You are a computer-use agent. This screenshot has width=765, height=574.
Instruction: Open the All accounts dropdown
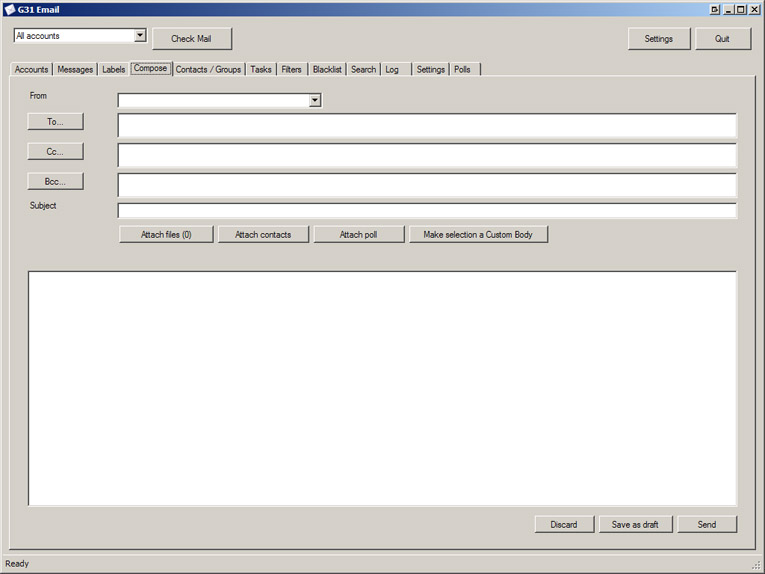point(140,36)
